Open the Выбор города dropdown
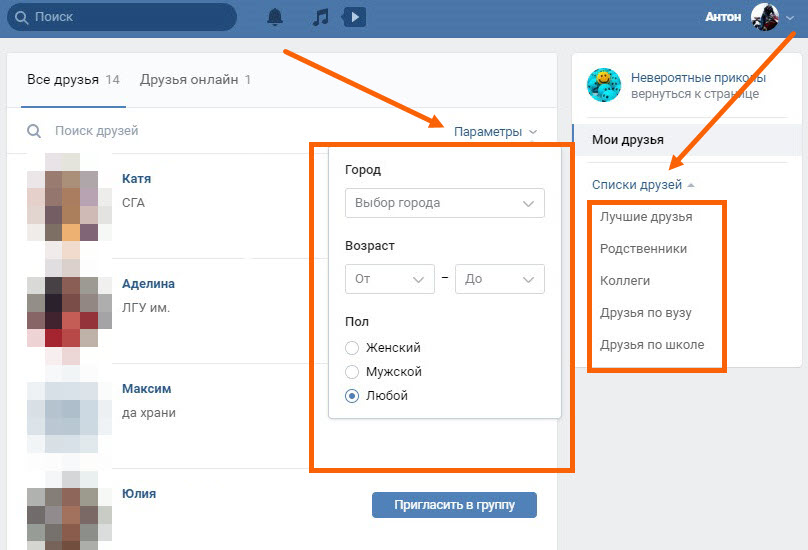Image resolution: width=808 pixels, height=550 pixels. pos(444,203)
